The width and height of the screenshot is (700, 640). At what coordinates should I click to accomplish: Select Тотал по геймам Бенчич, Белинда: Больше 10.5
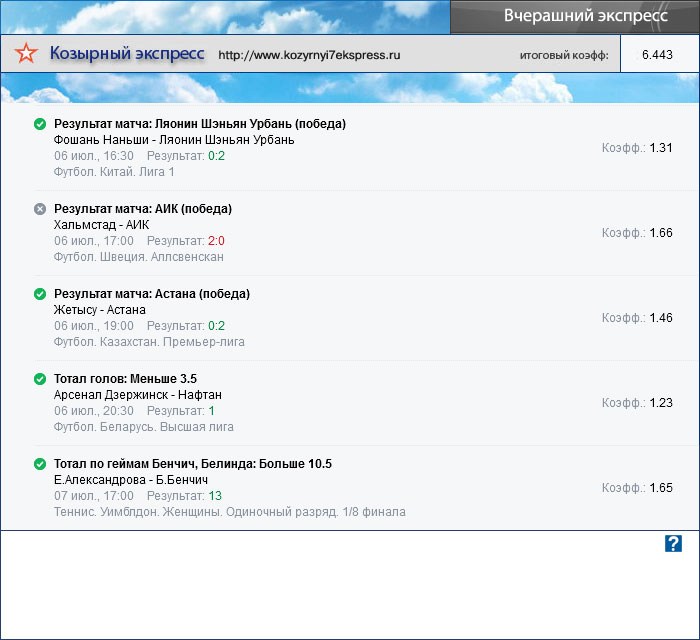pyautogui.click(x=193, y=464)
